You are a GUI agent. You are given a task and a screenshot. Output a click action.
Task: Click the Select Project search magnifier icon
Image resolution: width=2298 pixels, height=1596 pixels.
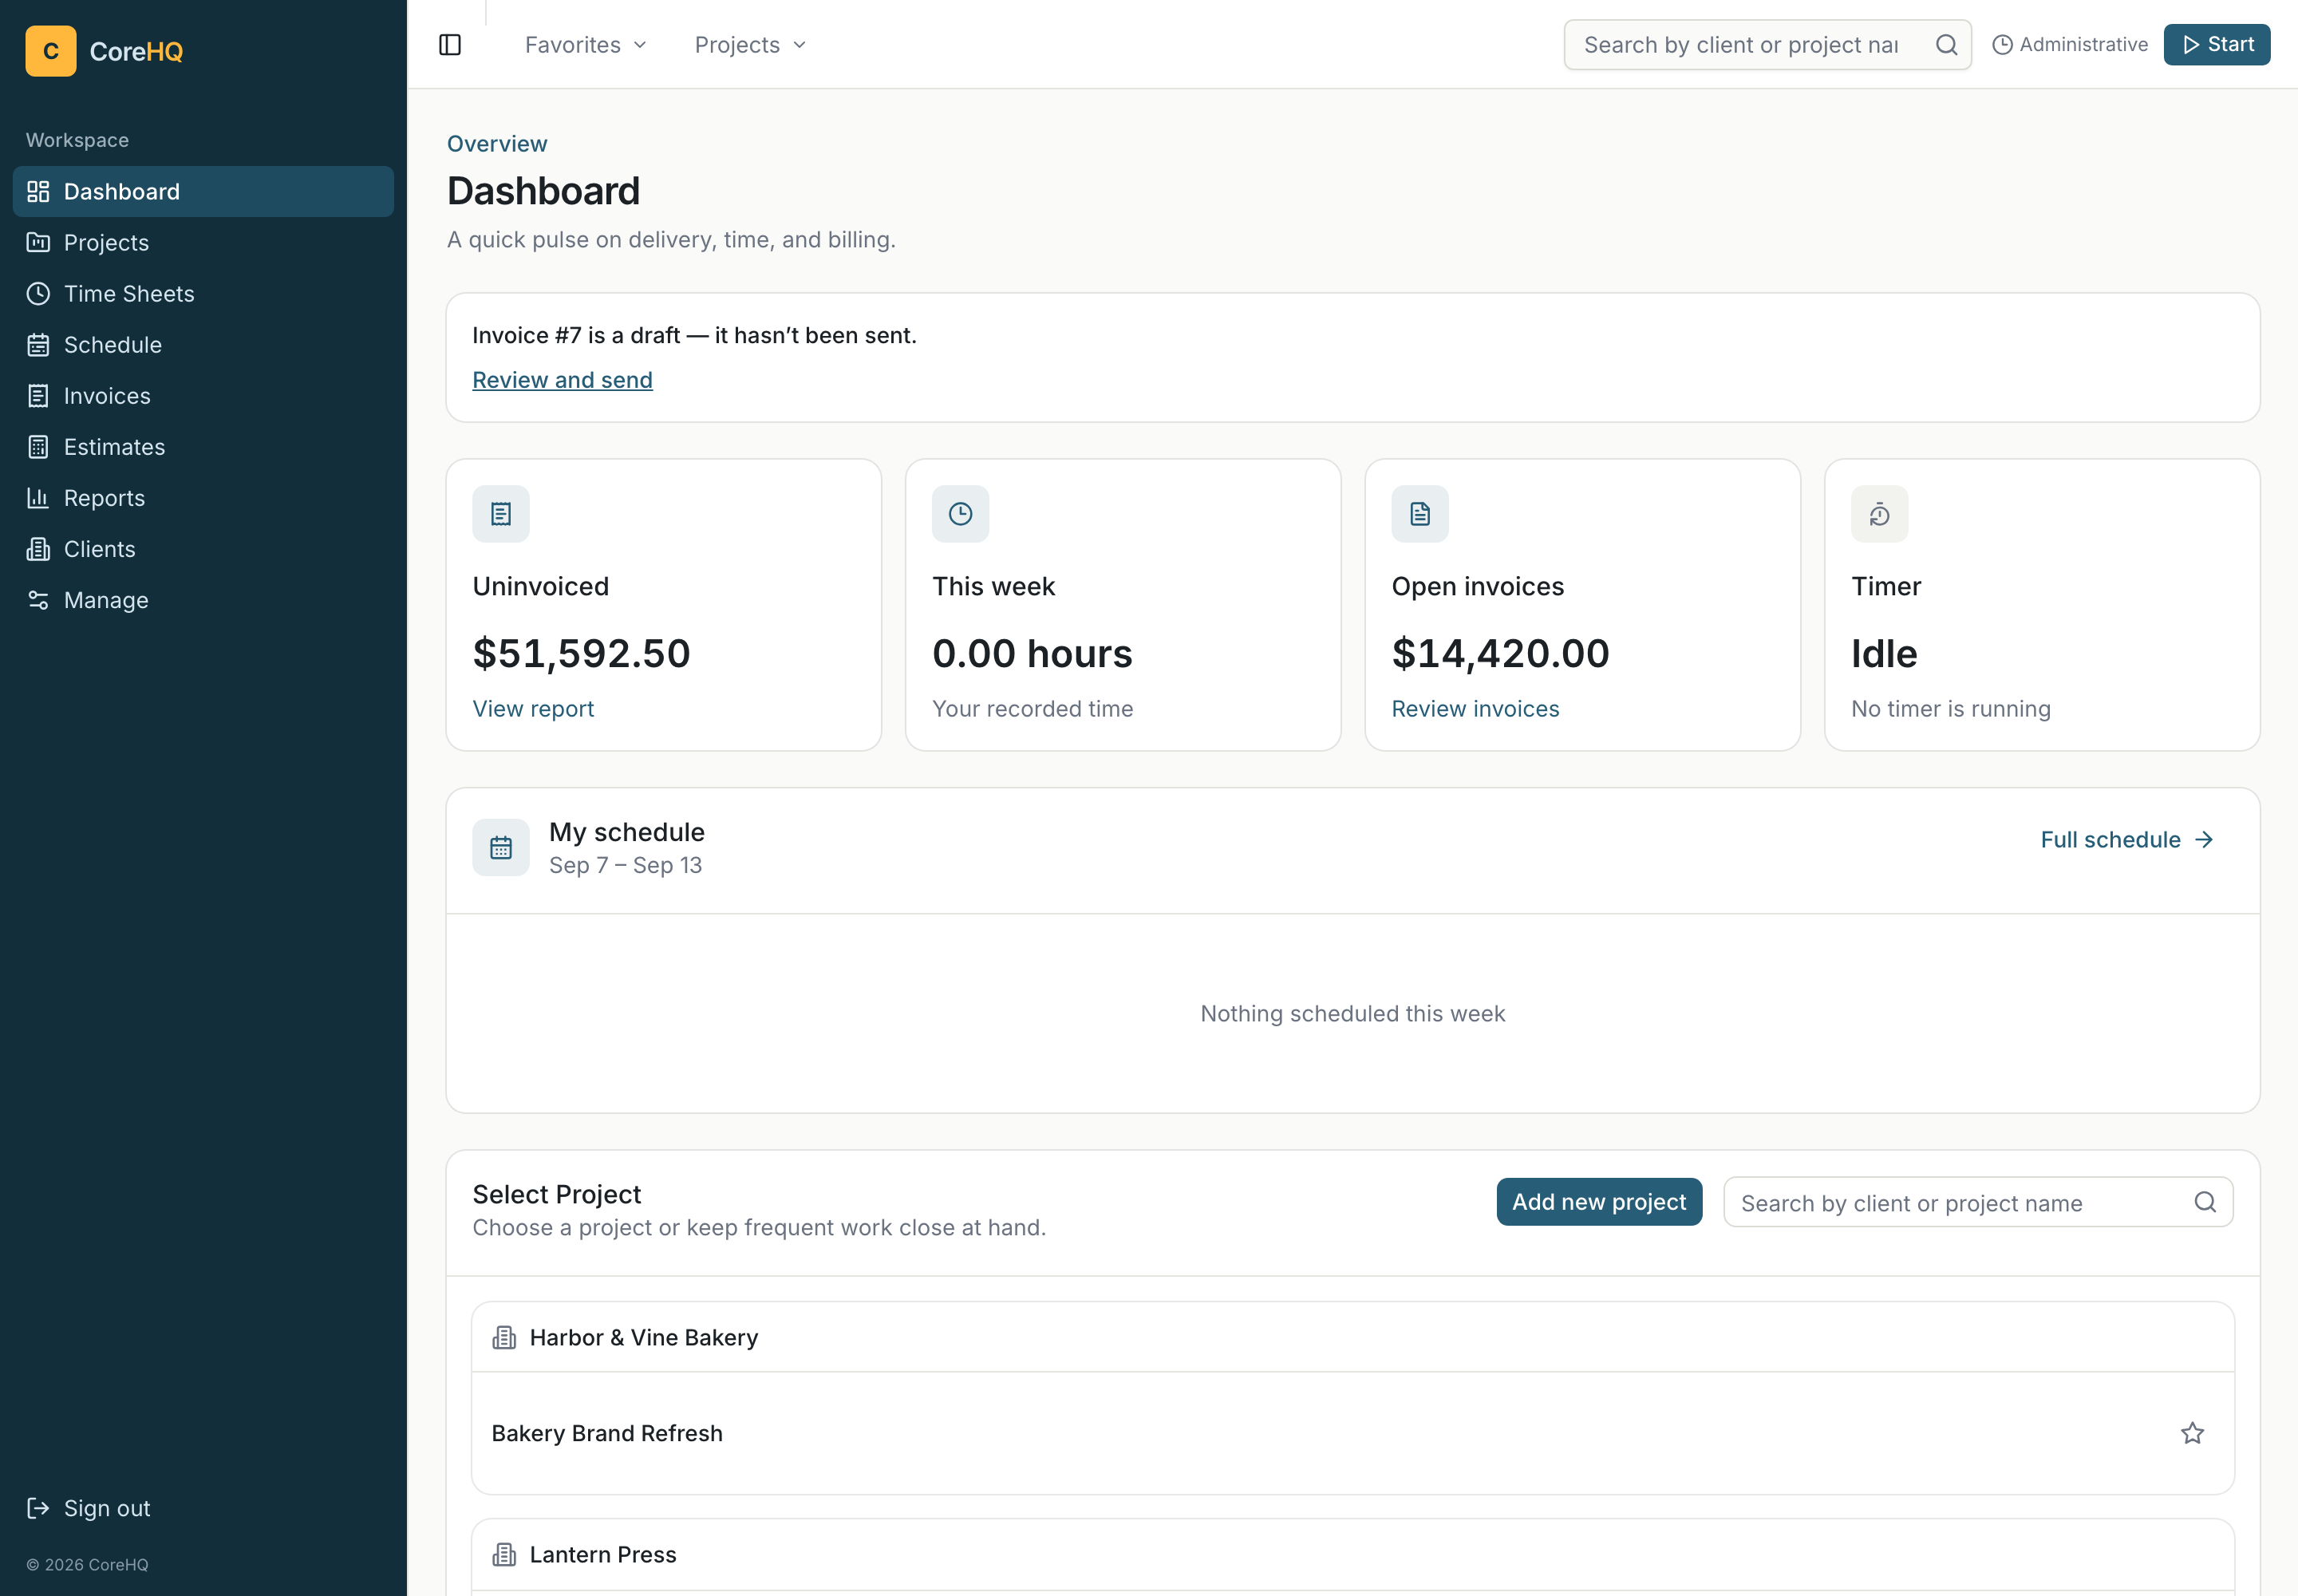pyautogui.click(x=2205, y=1202)
